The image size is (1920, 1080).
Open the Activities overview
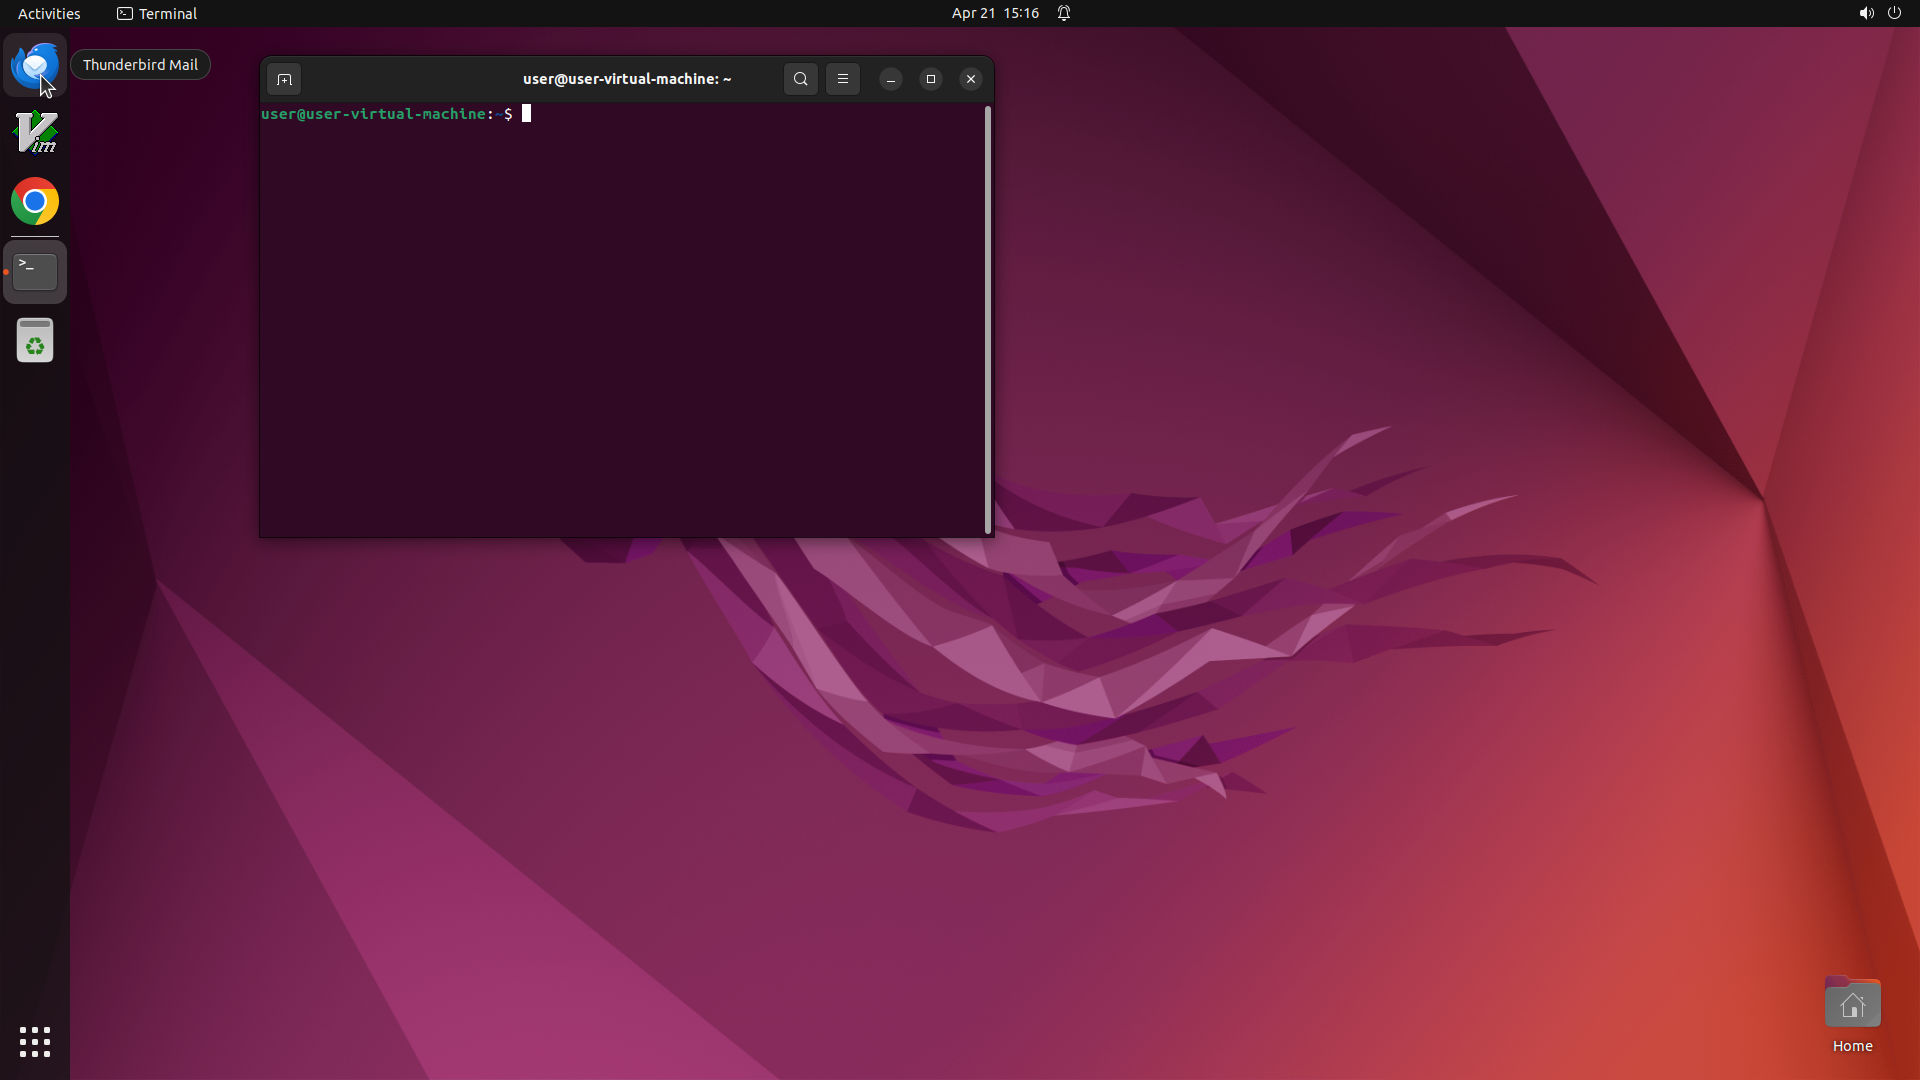coord(49,13)
